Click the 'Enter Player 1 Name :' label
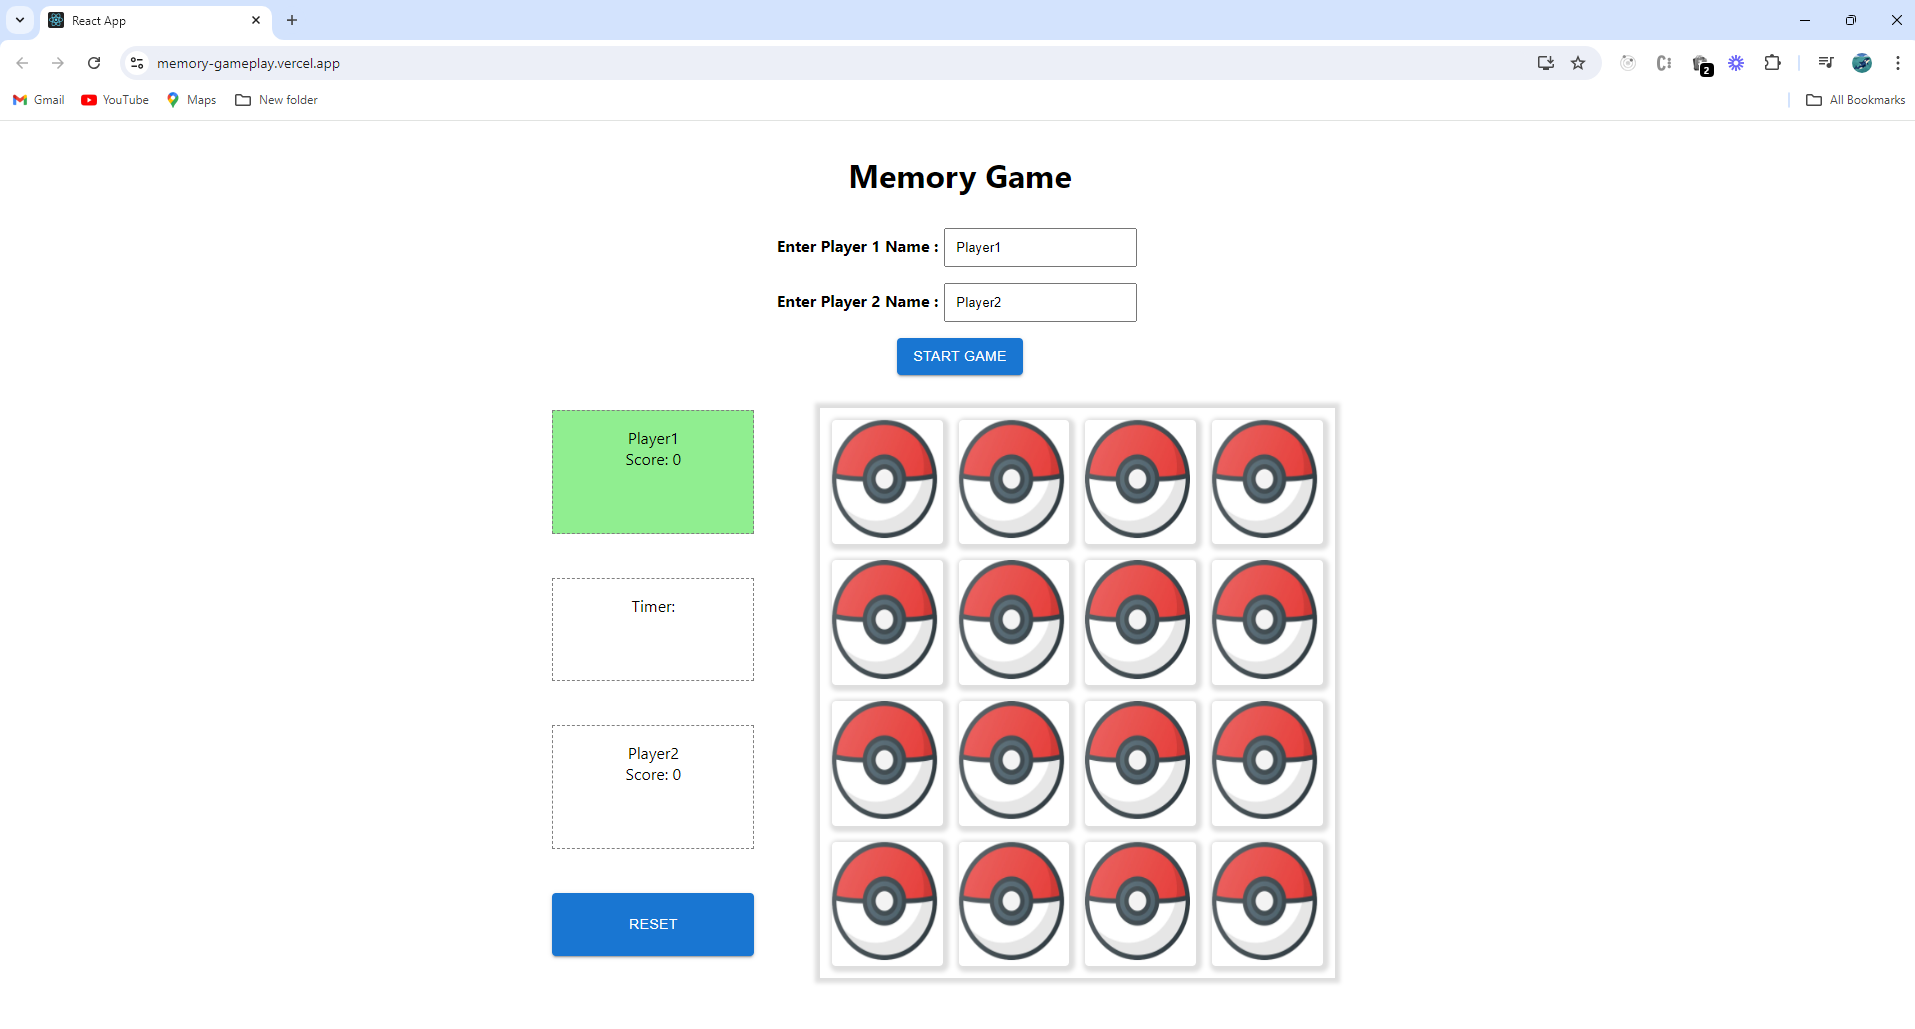 coord(857,247)
